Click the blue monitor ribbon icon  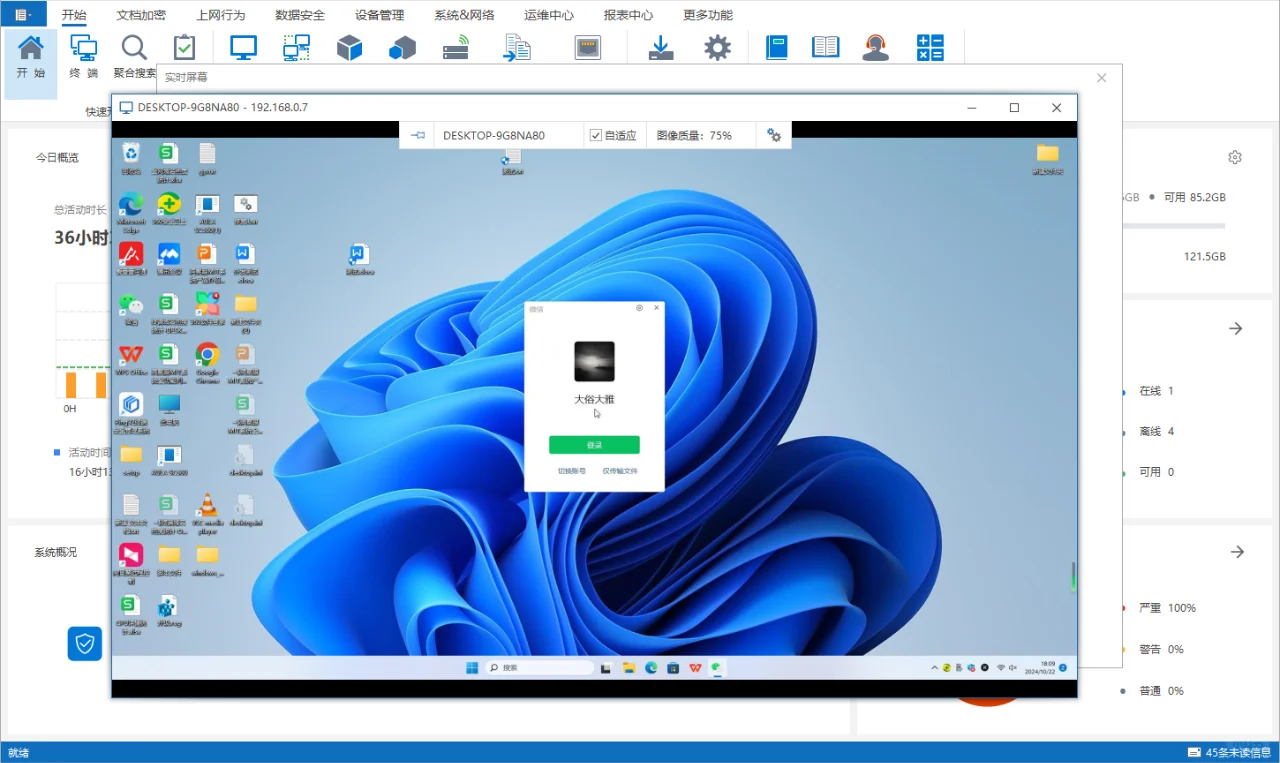pos(243,48)
